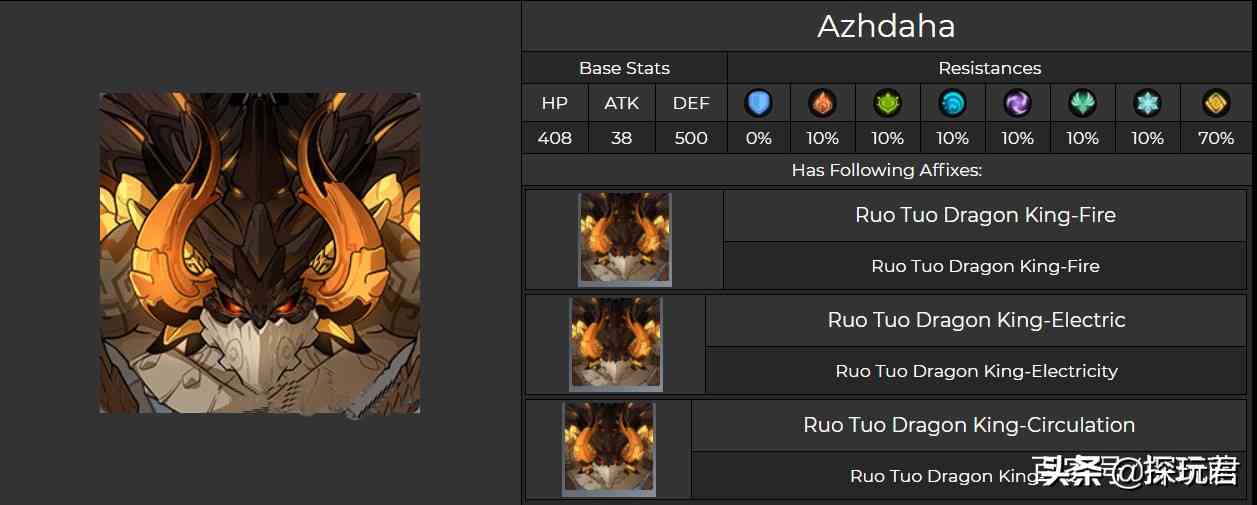Click the Azhdaha title heading
The image size is (1257, 505).
tap(886, 26)
